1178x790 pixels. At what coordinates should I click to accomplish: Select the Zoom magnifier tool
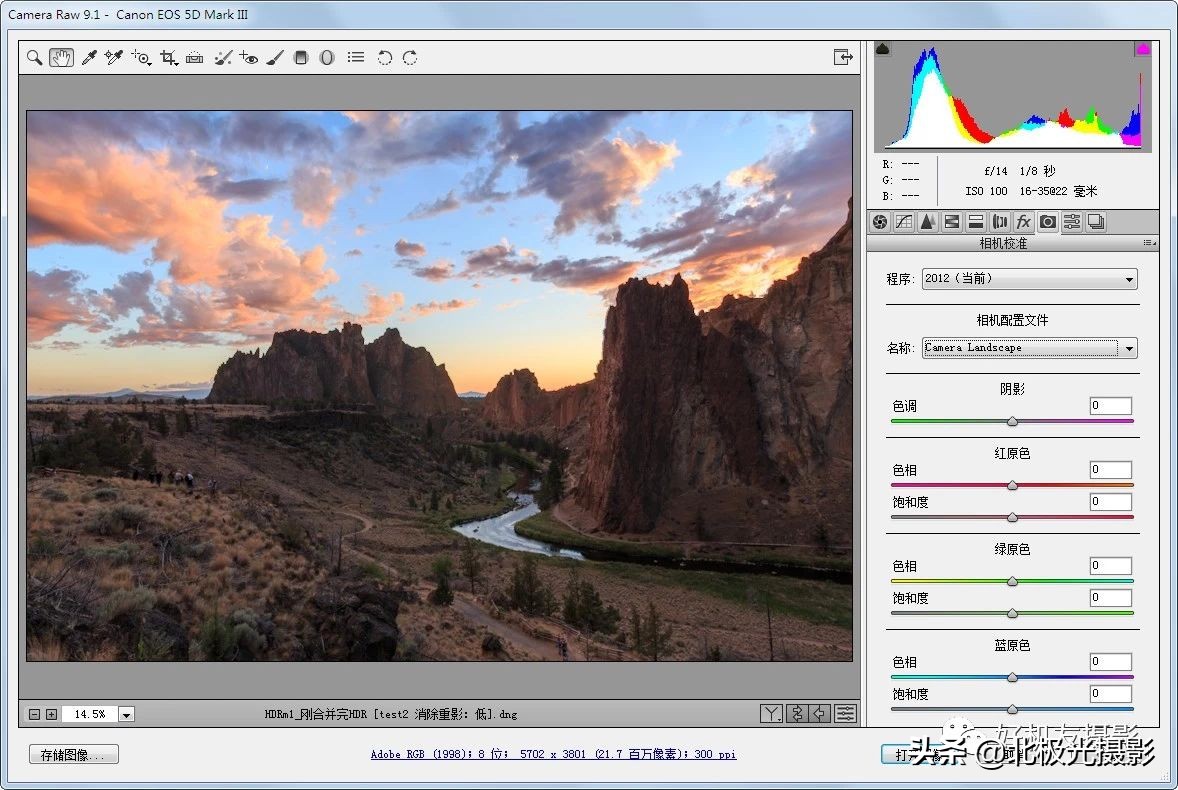pyautogui.click(x=35, y=58)
